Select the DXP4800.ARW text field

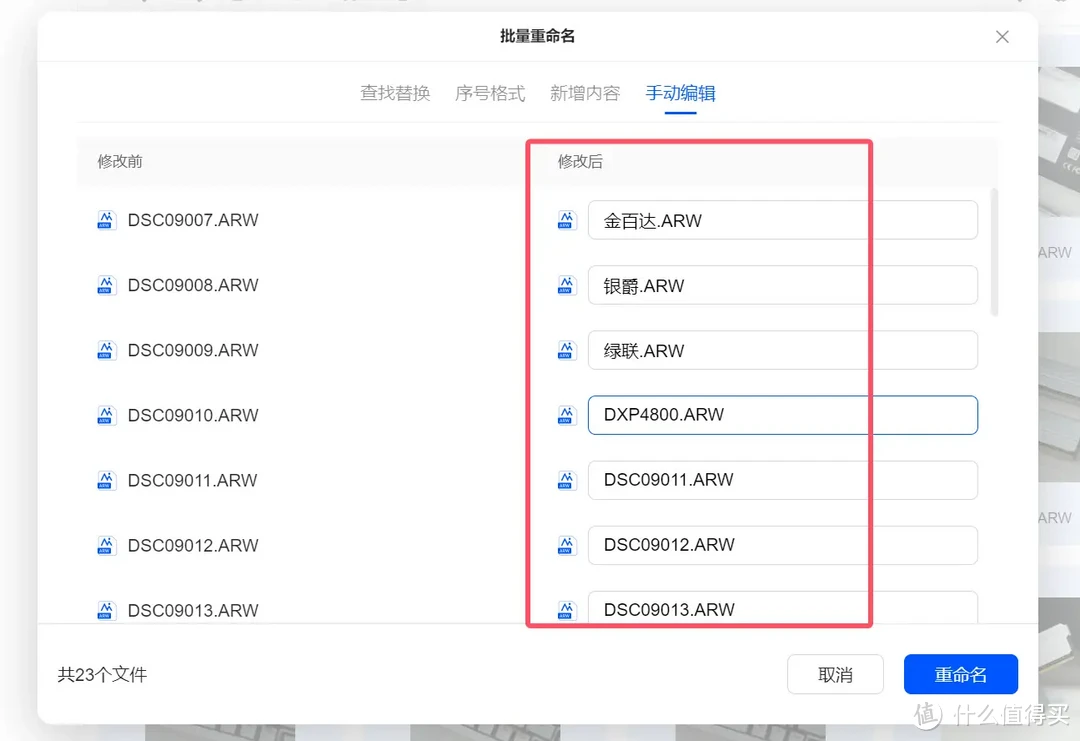783,415
